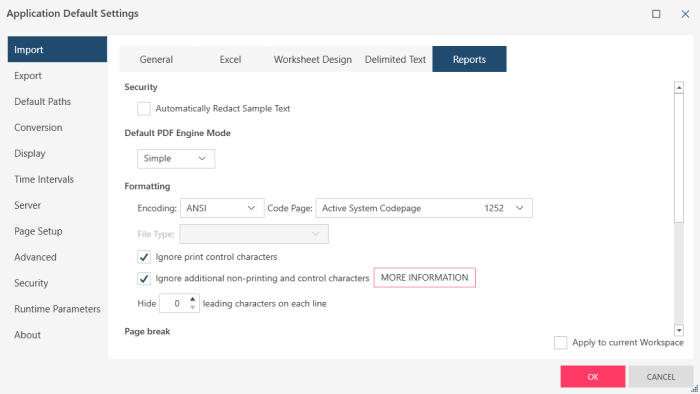
Task: Decrease hidden leading characters with down arrow
Action: (x=192, y=307)
